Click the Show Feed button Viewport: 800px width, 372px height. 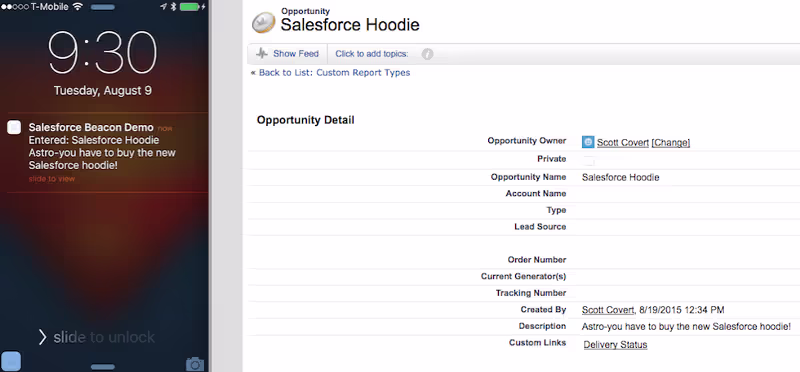[x=287, y=54]
